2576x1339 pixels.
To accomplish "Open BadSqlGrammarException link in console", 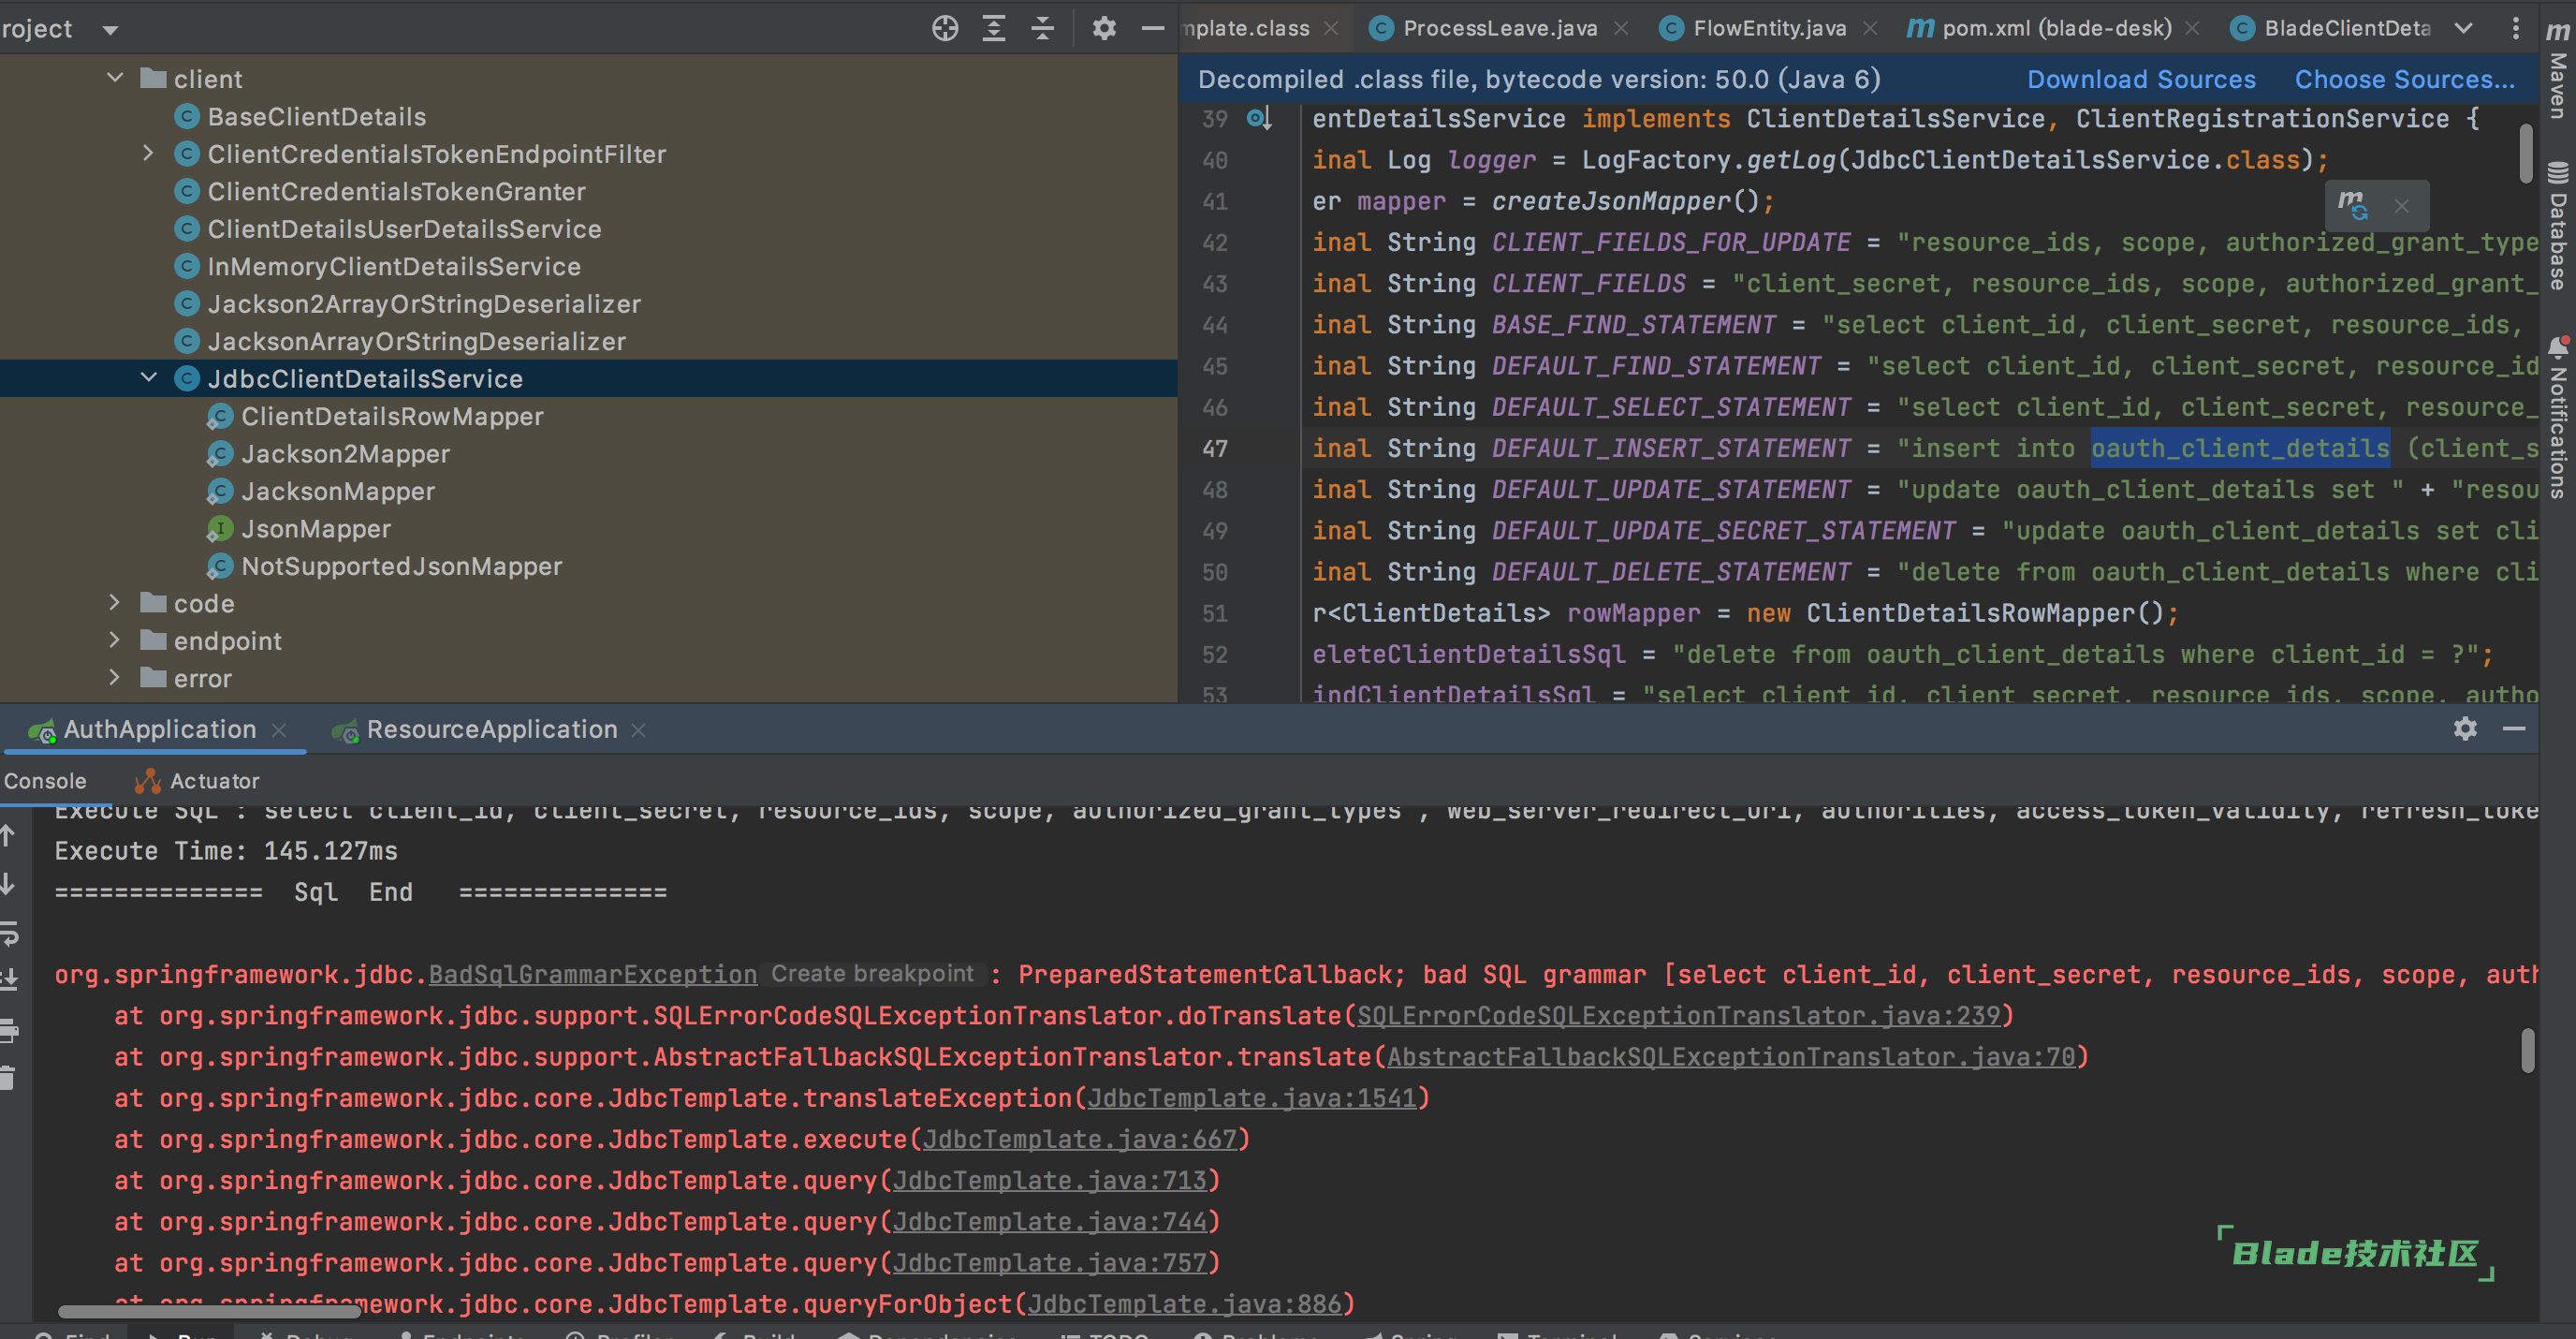I will click(592, 974).
